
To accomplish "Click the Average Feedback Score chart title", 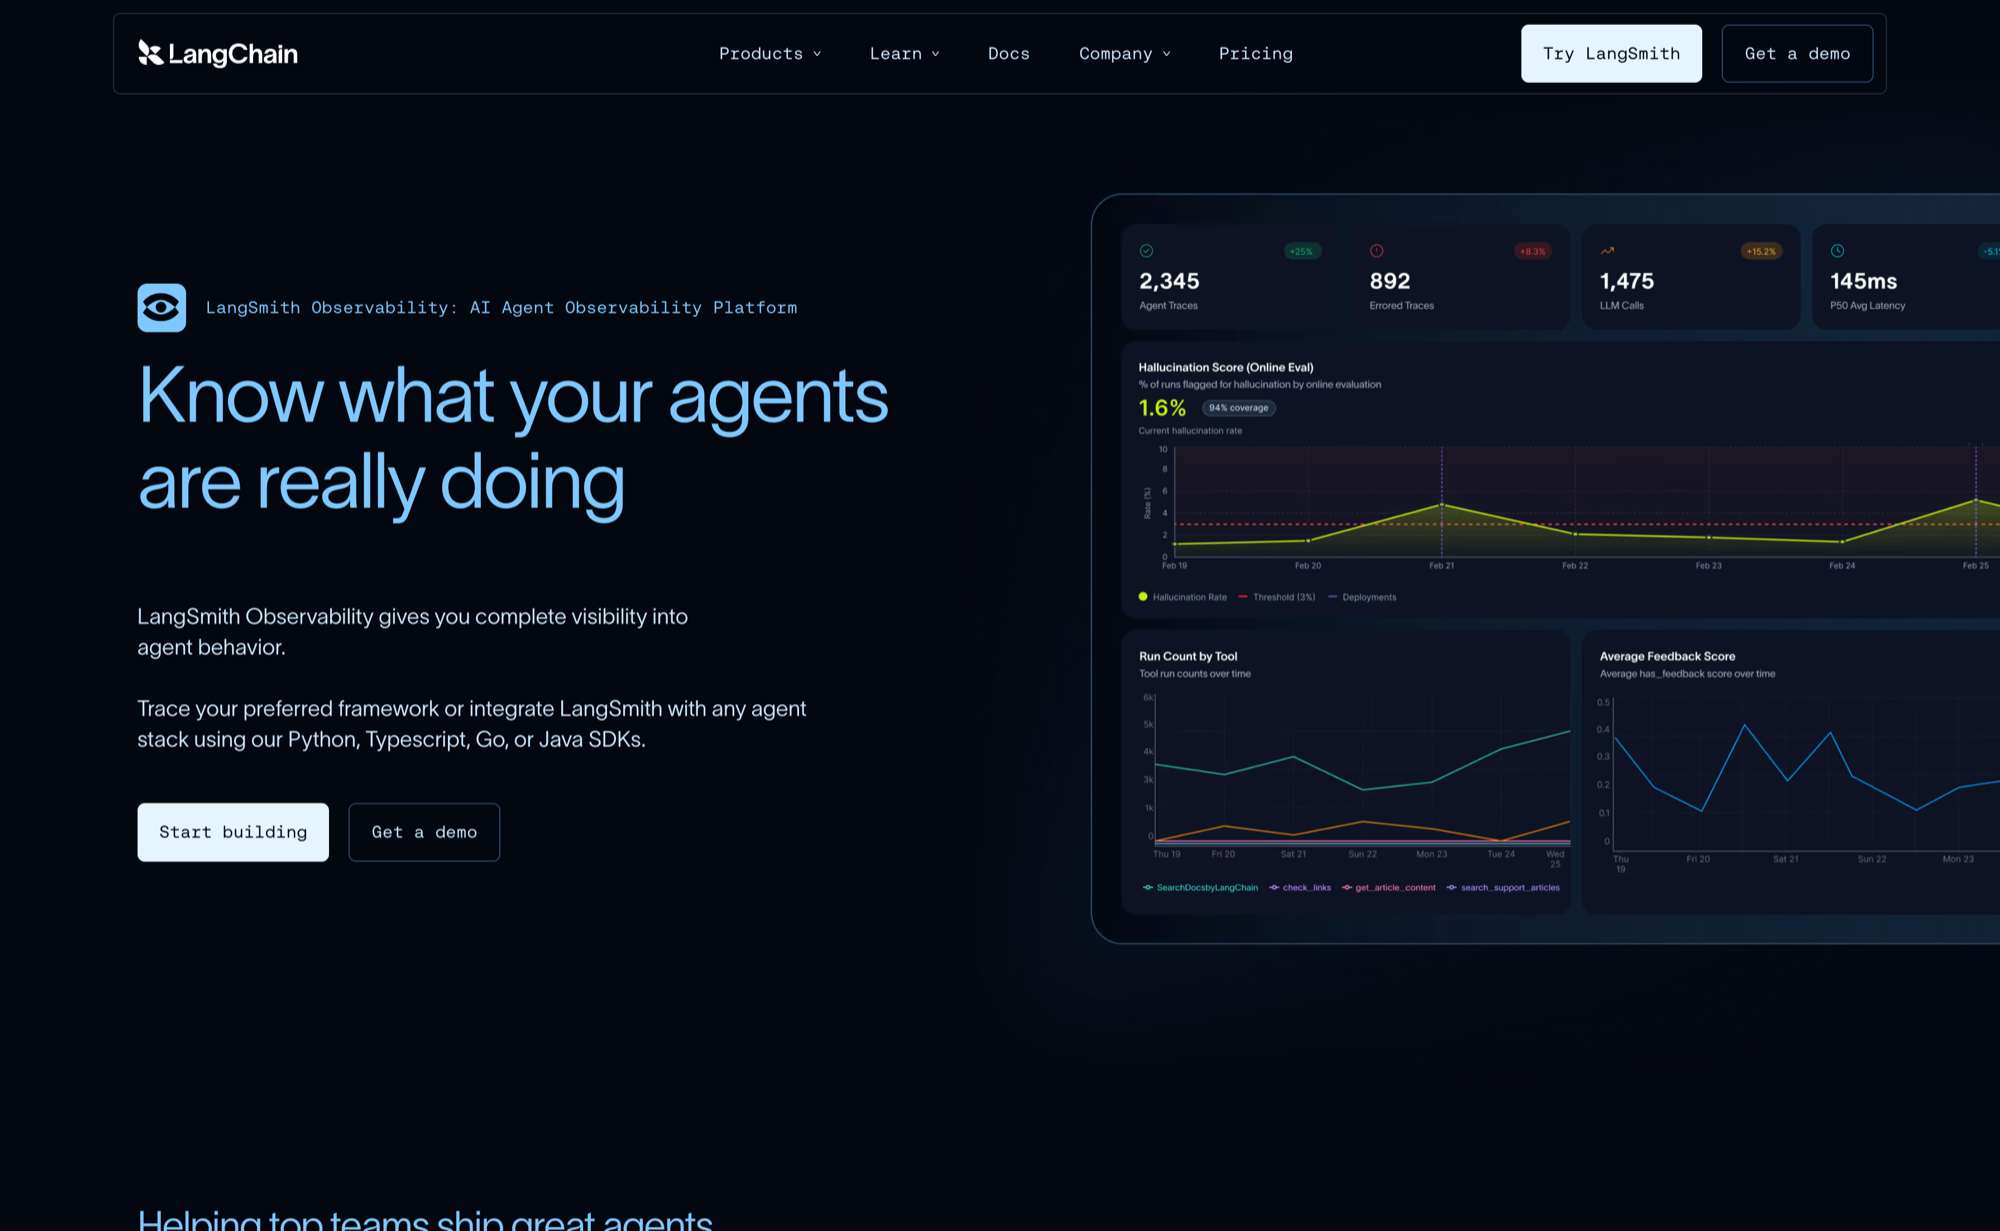I will (1667, 657).
